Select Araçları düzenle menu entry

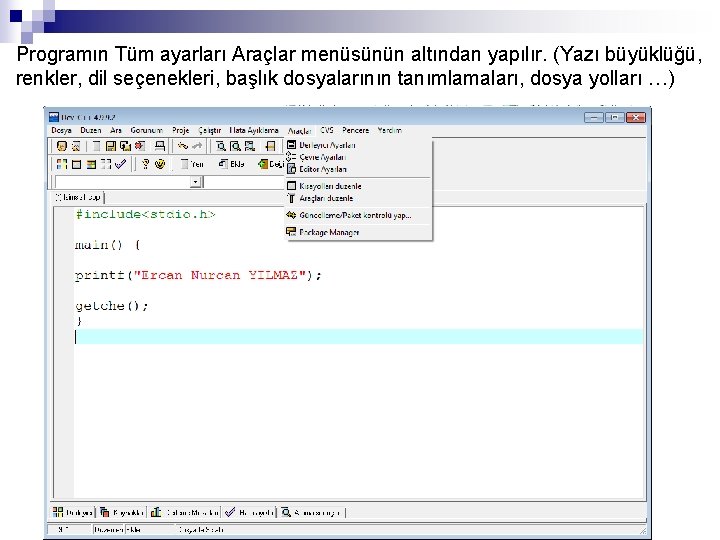pyautogui.click(x=358, y=198)
